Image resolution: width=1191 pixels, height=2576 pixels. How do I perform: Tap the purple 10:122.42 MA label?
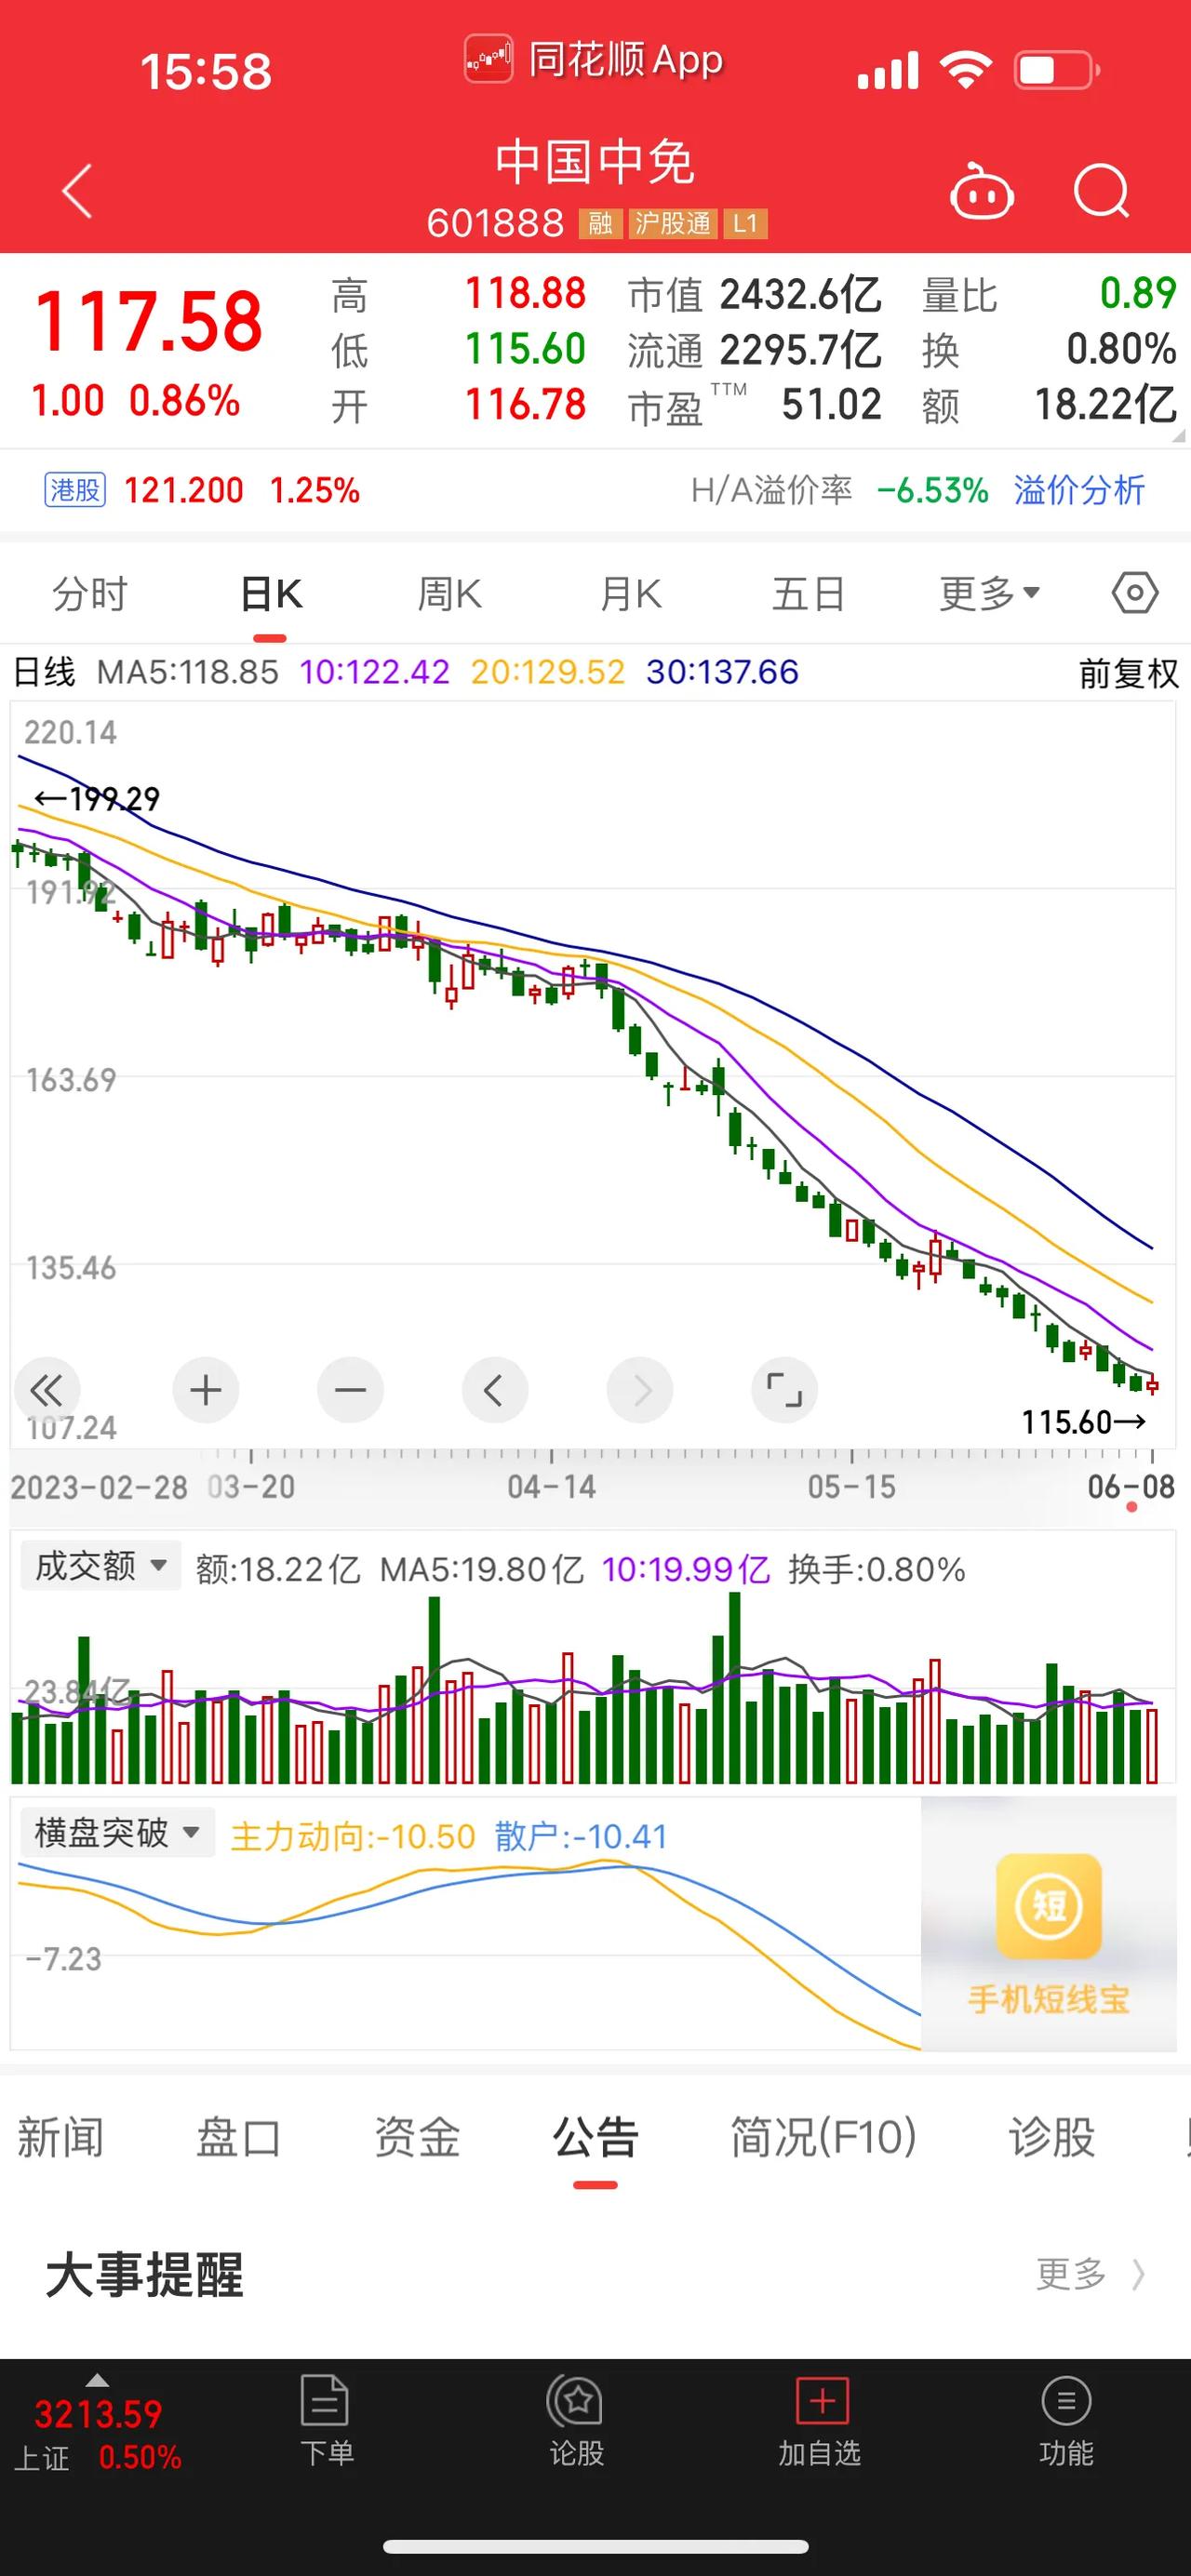375,672
